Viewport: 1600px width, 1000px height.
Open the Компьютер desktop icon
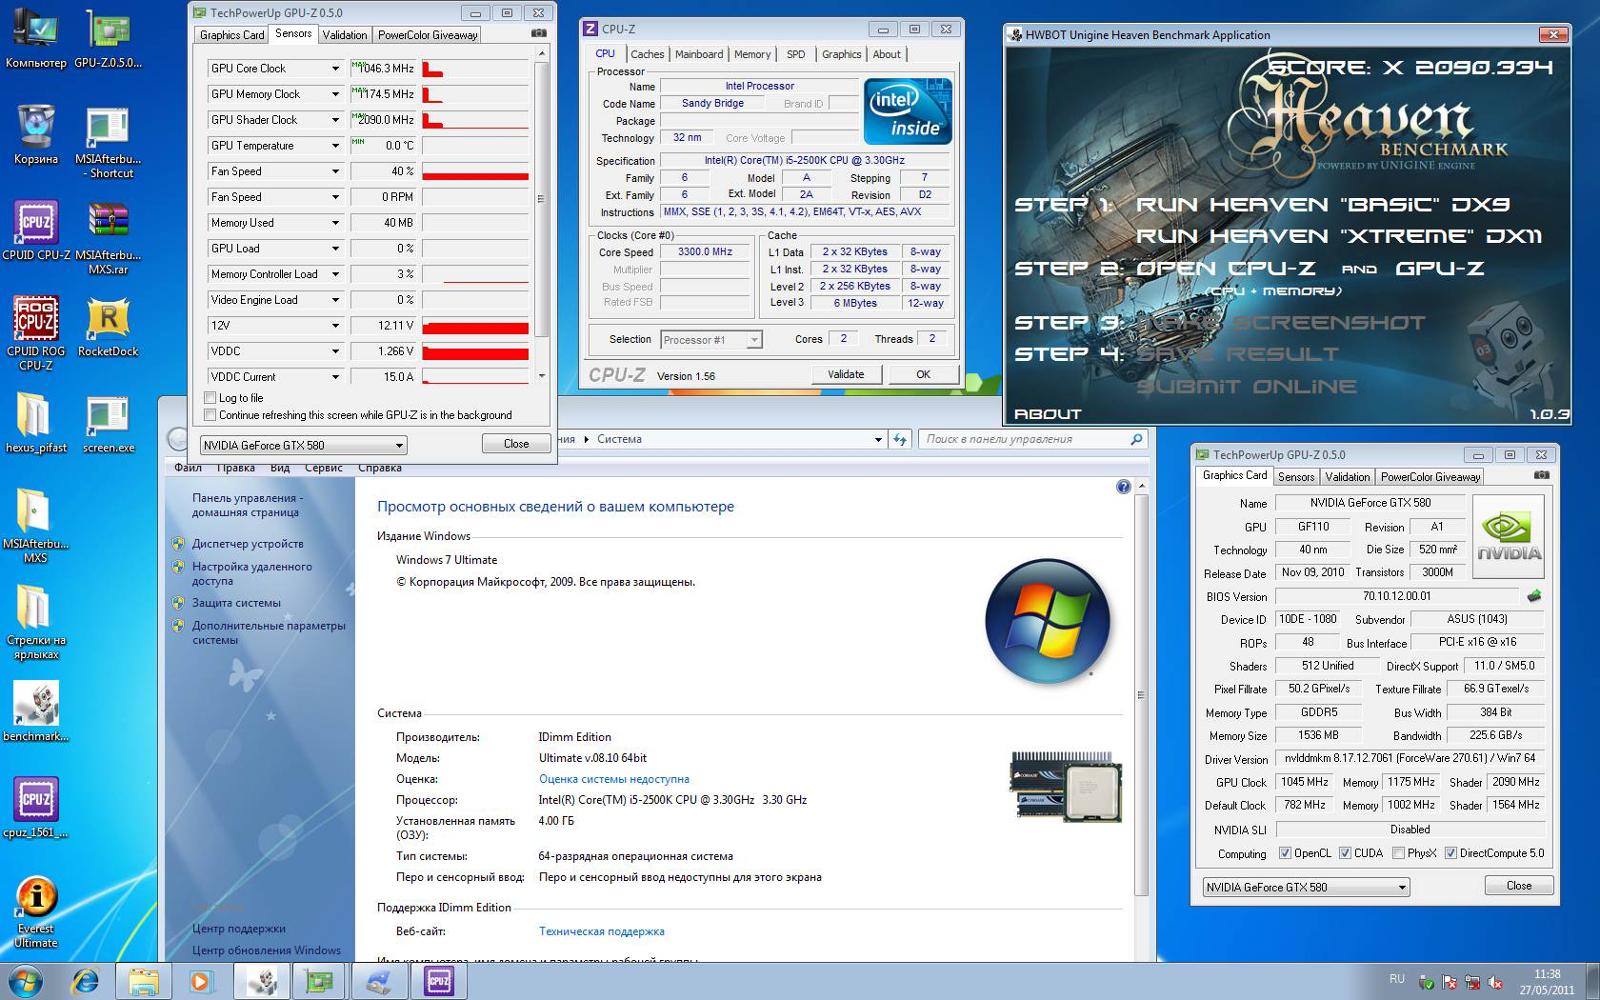[x=36, y=38]
